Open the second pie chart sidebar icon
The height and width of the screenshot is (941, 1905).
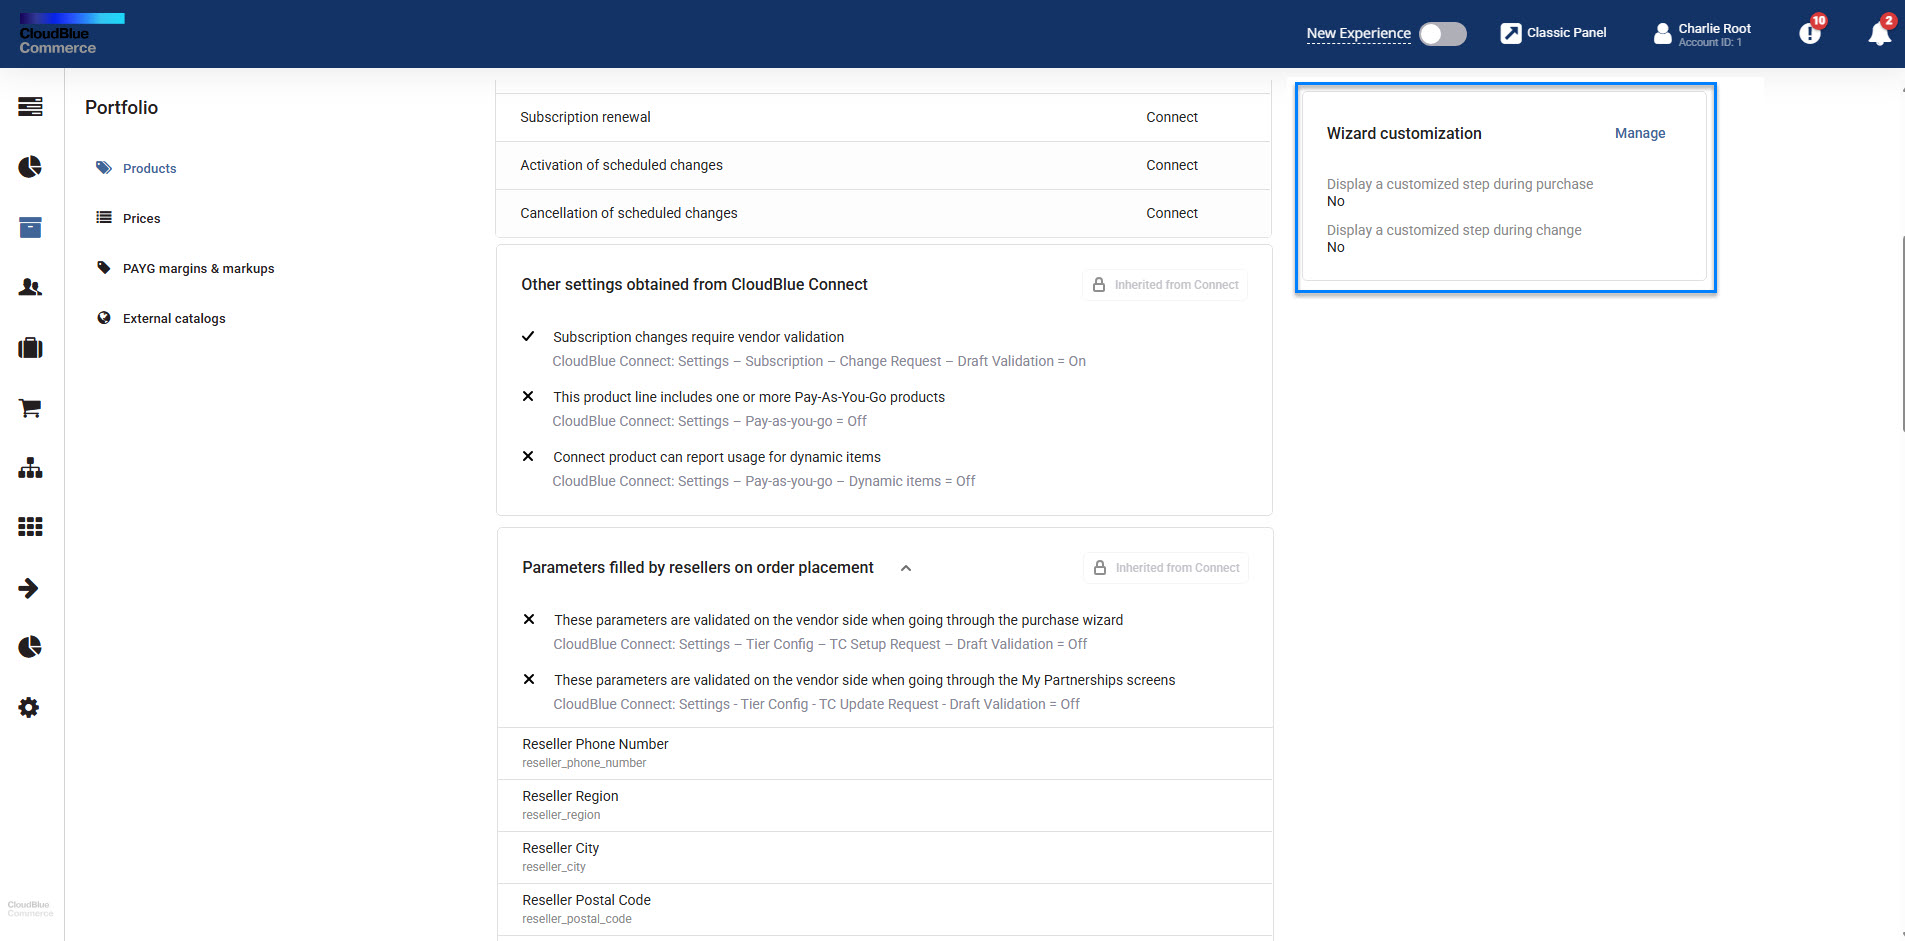click(x=30, y=647)
